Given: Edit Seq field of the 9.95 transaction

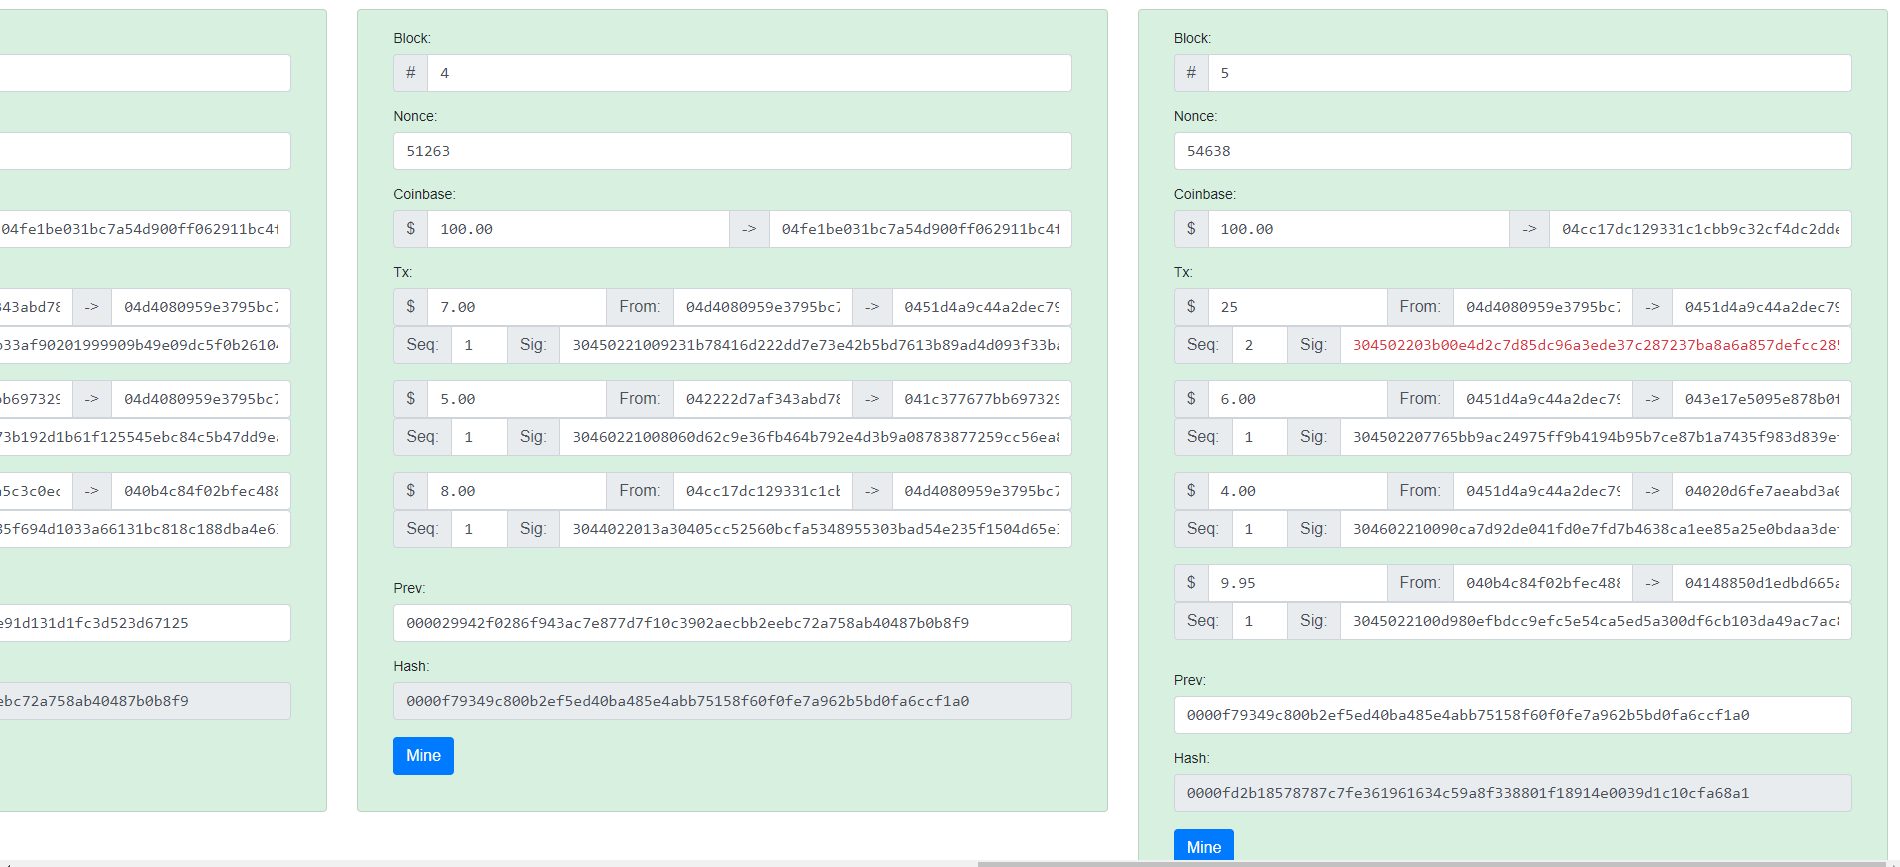Looking at the screenshot, I should pos(1259,621).
